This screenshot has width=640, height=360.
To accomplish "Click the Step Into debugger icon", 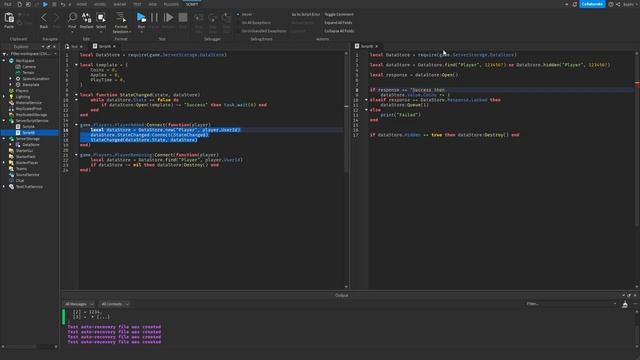I will [199, 18].
